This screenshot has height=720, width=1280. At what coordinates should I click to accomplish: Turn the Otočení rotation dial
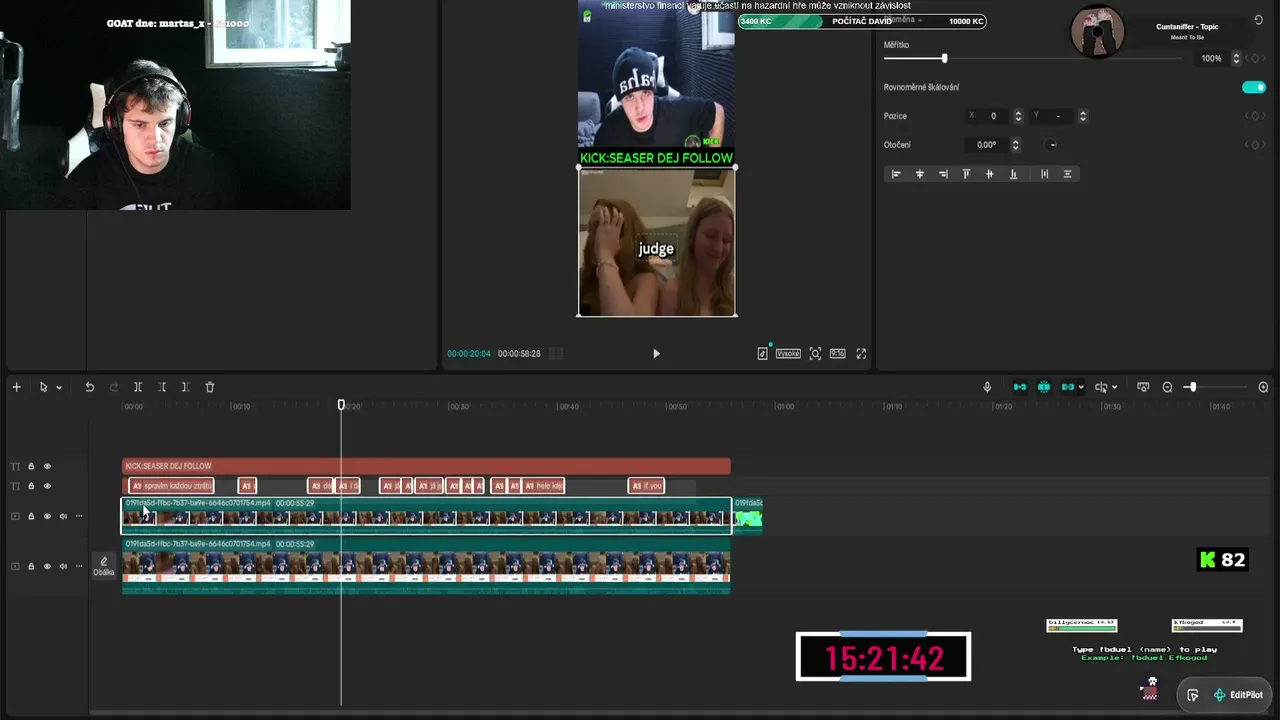1052,145
